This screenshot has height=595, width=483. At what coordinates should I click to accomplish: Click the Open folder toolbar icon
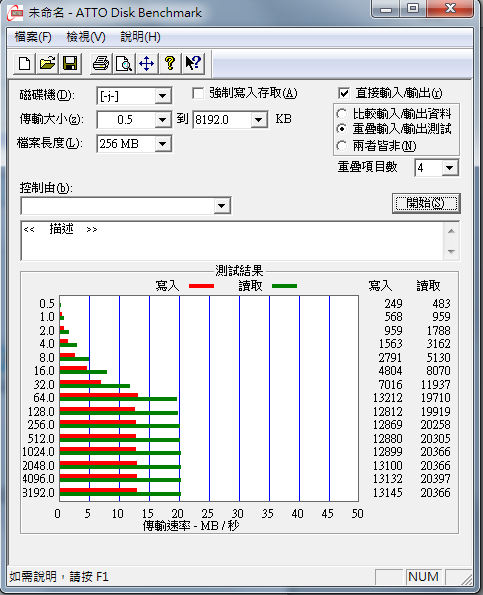(x=47, y=63)
